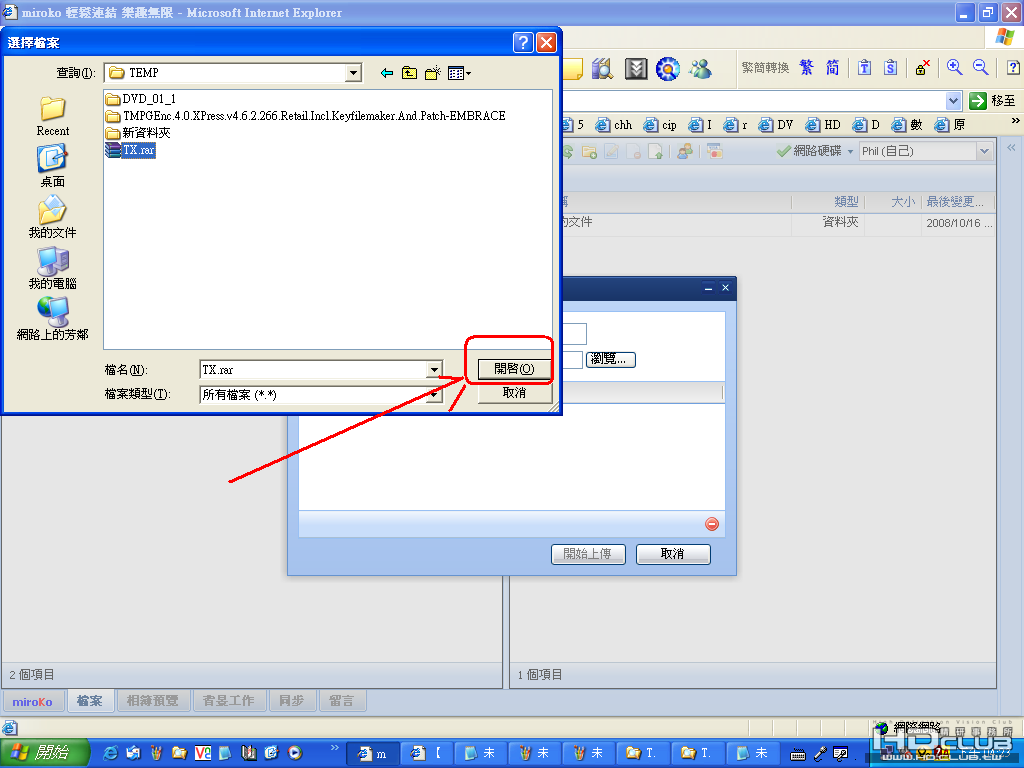Expand the TEMP look-in dropdown
Viewport: 1024px width, 768px height.
[353, 72]
